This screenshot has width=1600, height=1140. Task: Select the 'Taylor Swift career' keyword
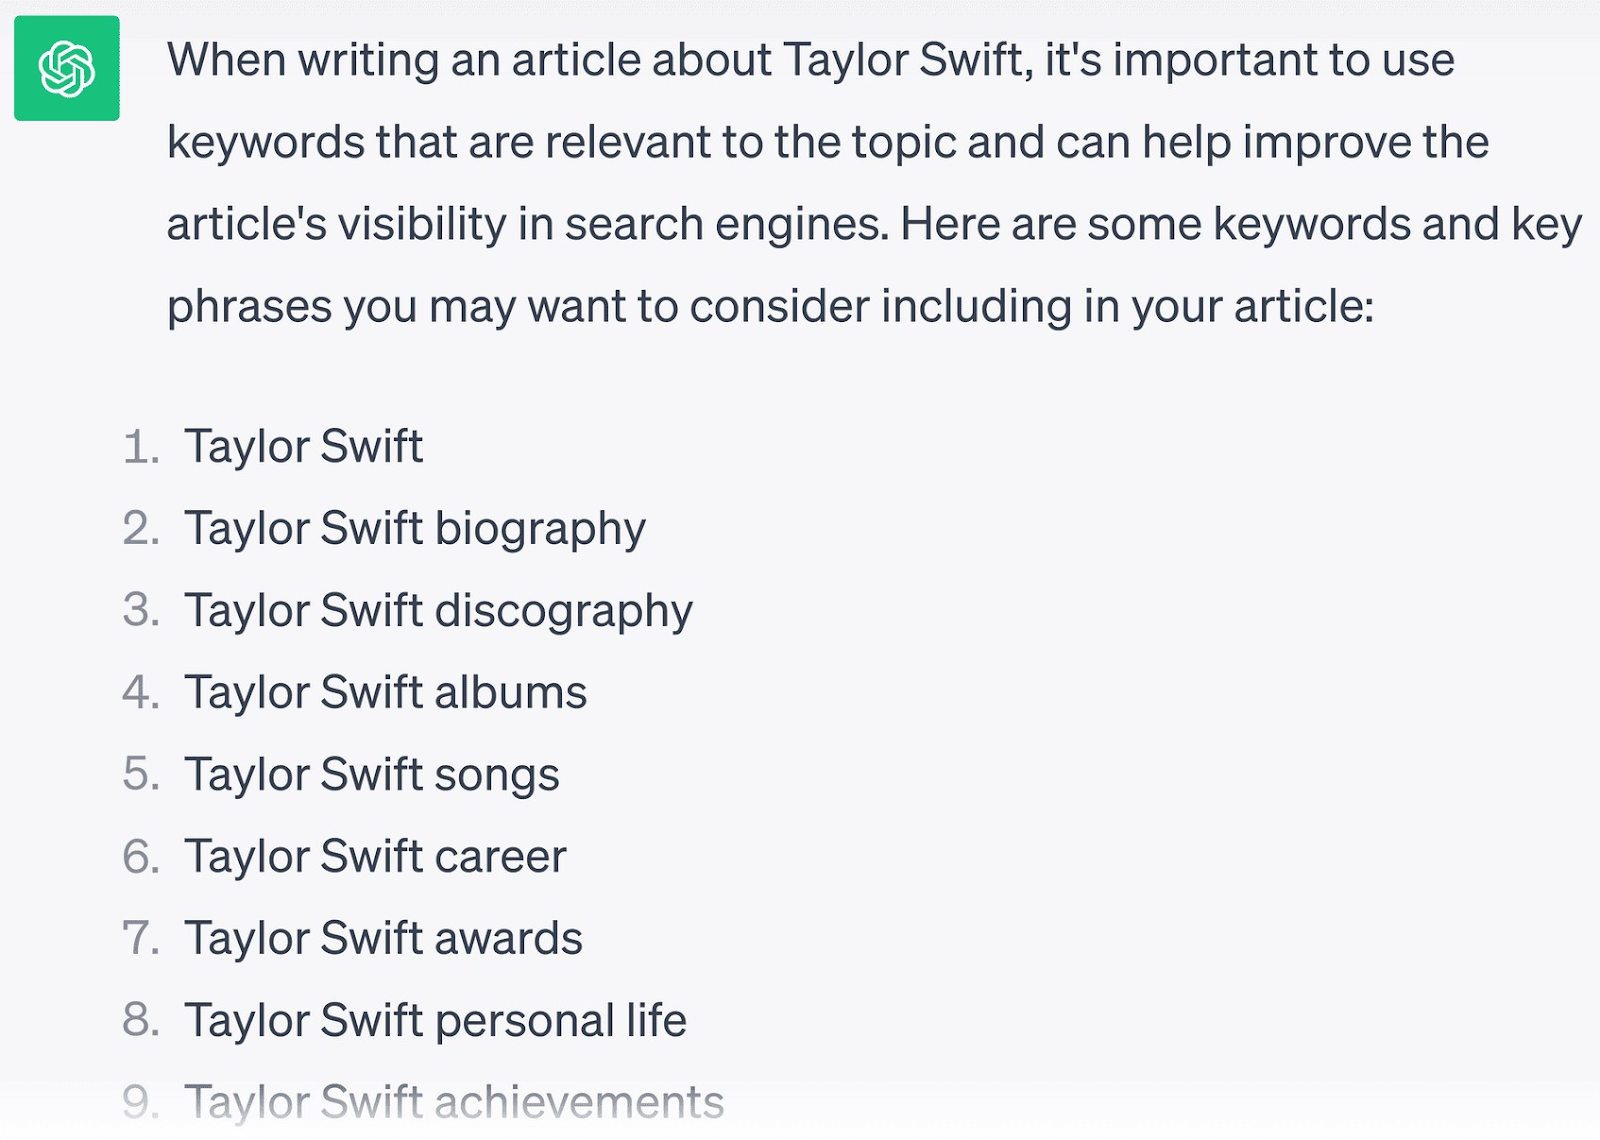[375, 856]
